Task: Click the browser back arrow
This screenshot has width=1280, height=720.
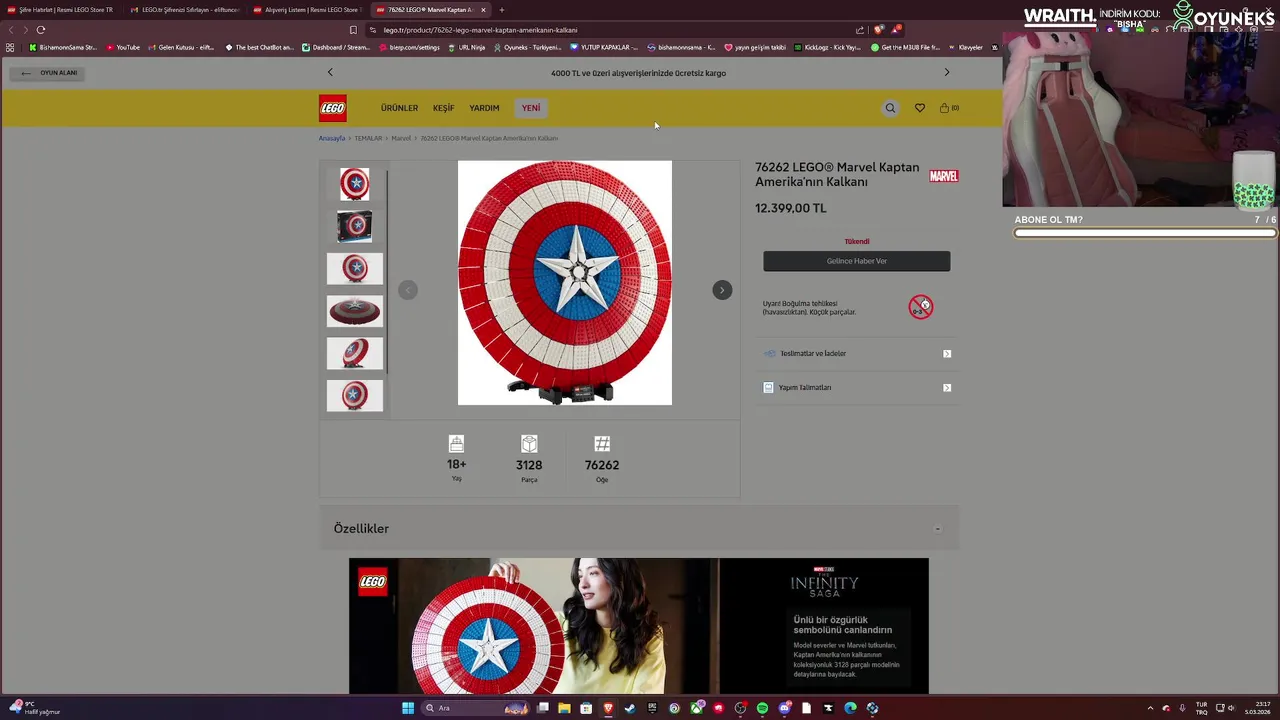Action: (11, 30)
